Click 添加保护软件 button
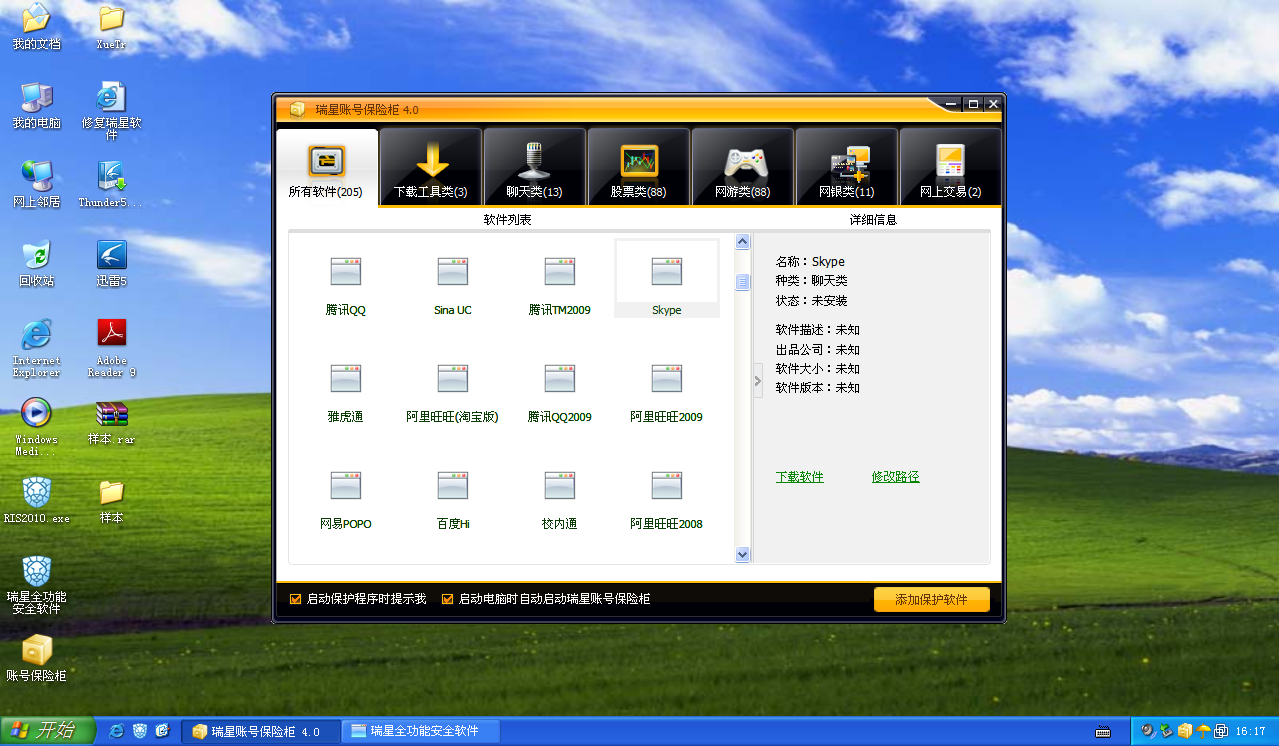This screenshot has width=1279, height=746. [x=931, y=600]
